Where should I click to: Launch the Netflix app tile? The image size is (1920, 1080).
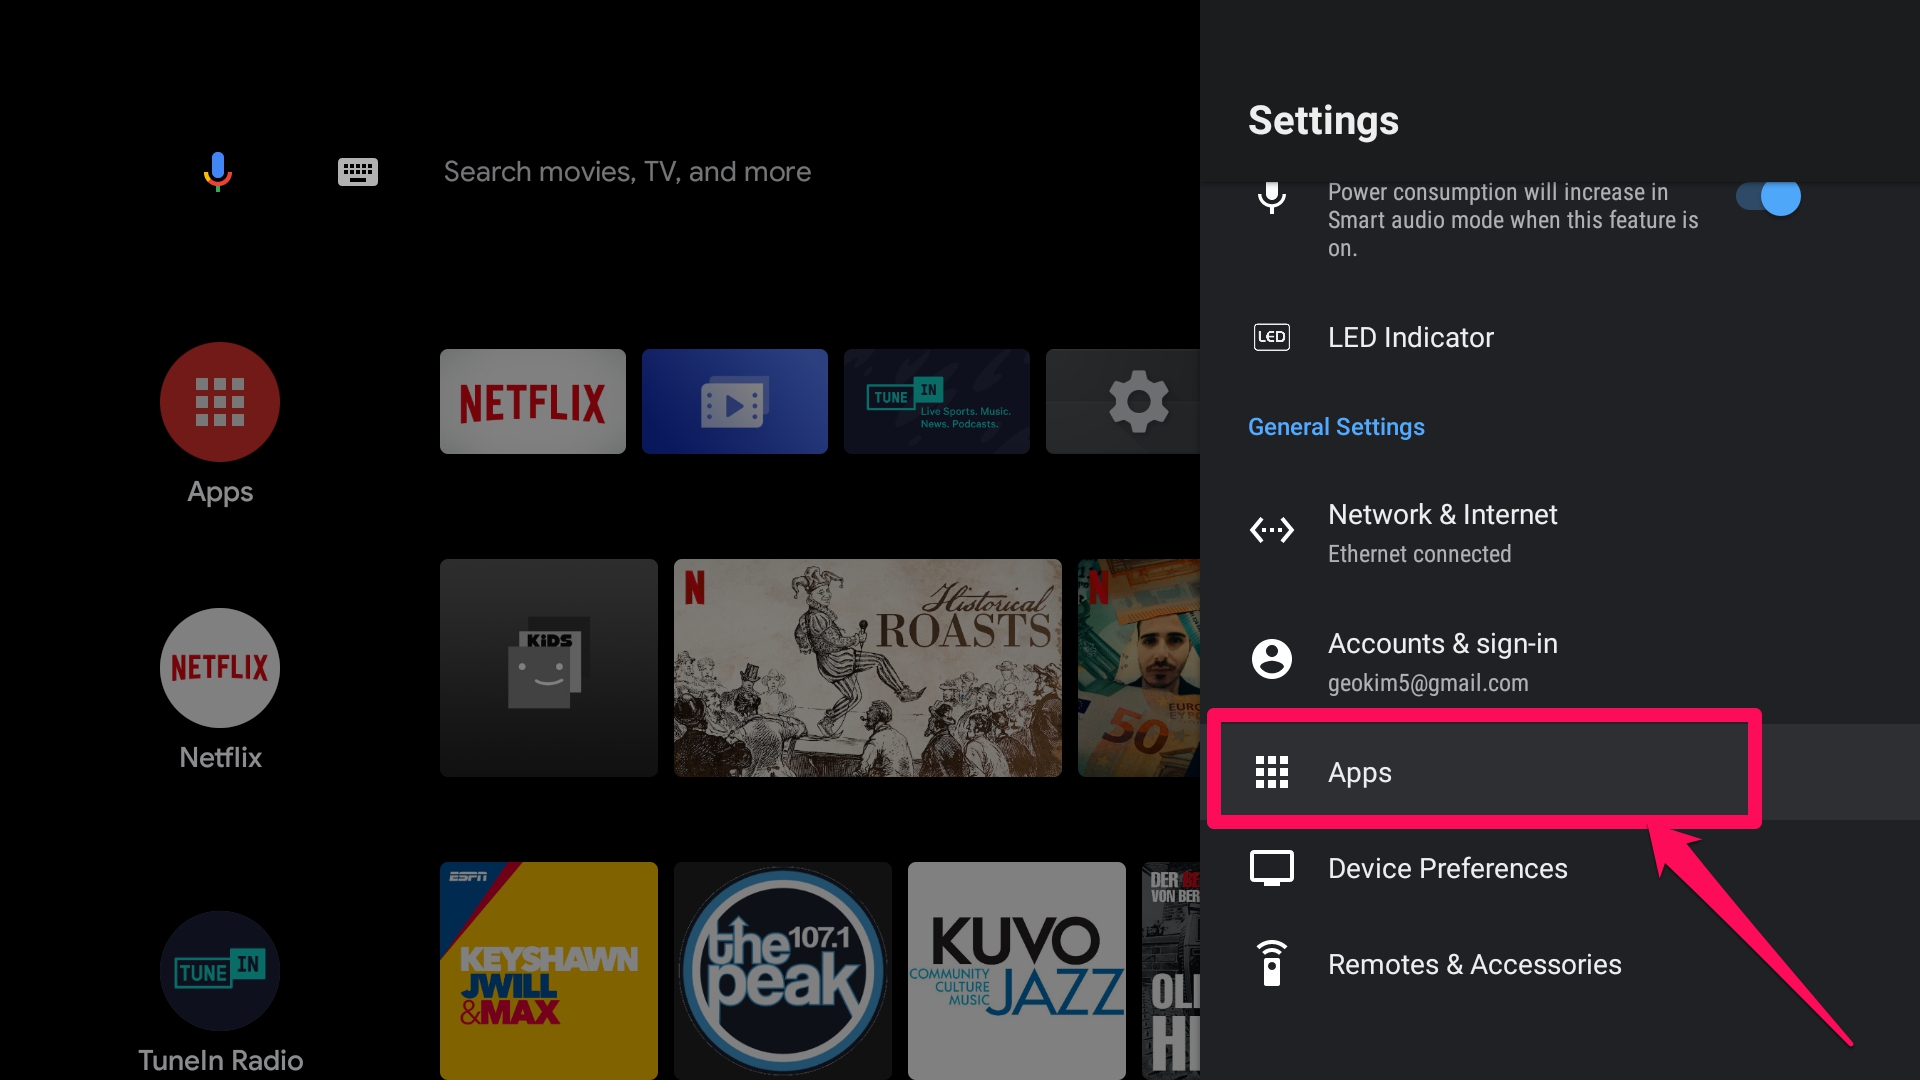click(x=533, y=401)
